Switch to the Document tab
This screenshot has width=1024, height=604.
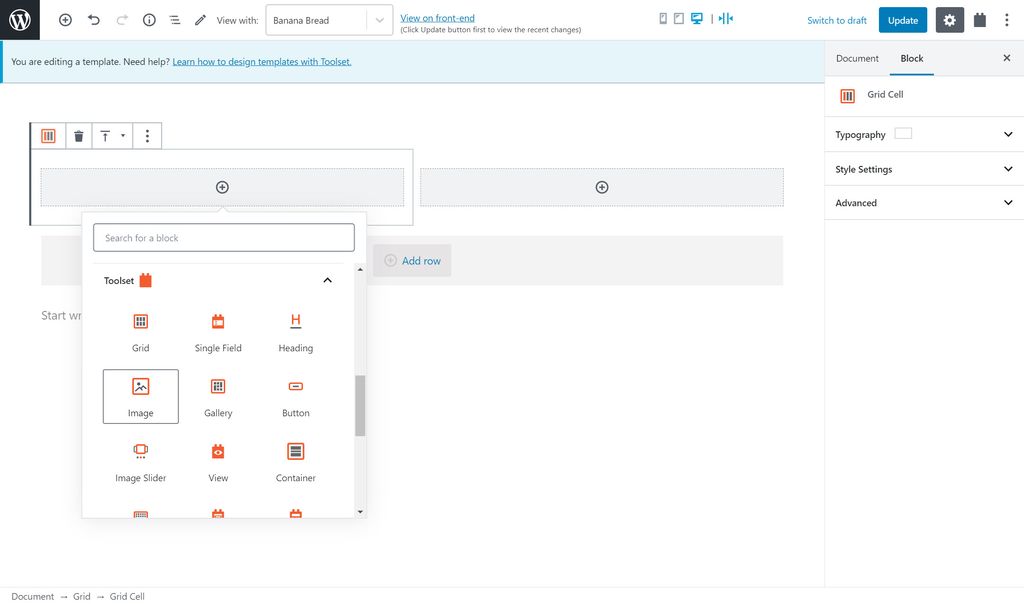click(857, 58)
